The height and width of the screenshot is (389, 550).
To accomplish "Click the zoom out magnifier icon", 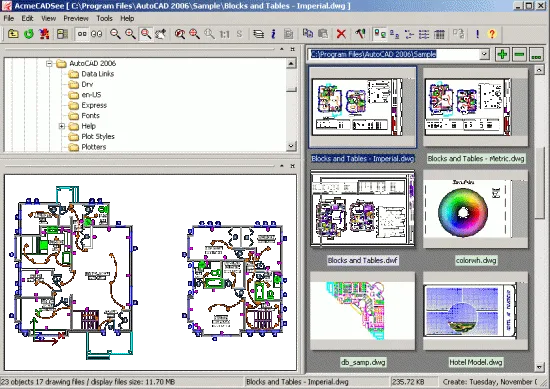I will [x=115, y=34].
